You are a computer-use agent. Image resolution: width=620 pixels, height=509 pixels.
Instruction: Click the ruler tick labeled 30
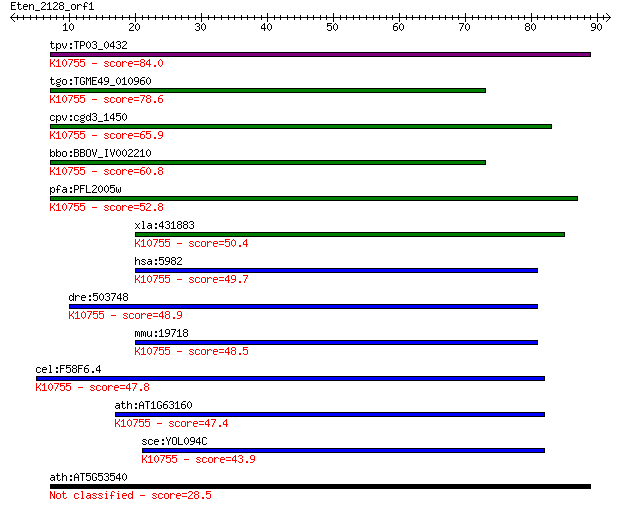pos(201,27)
